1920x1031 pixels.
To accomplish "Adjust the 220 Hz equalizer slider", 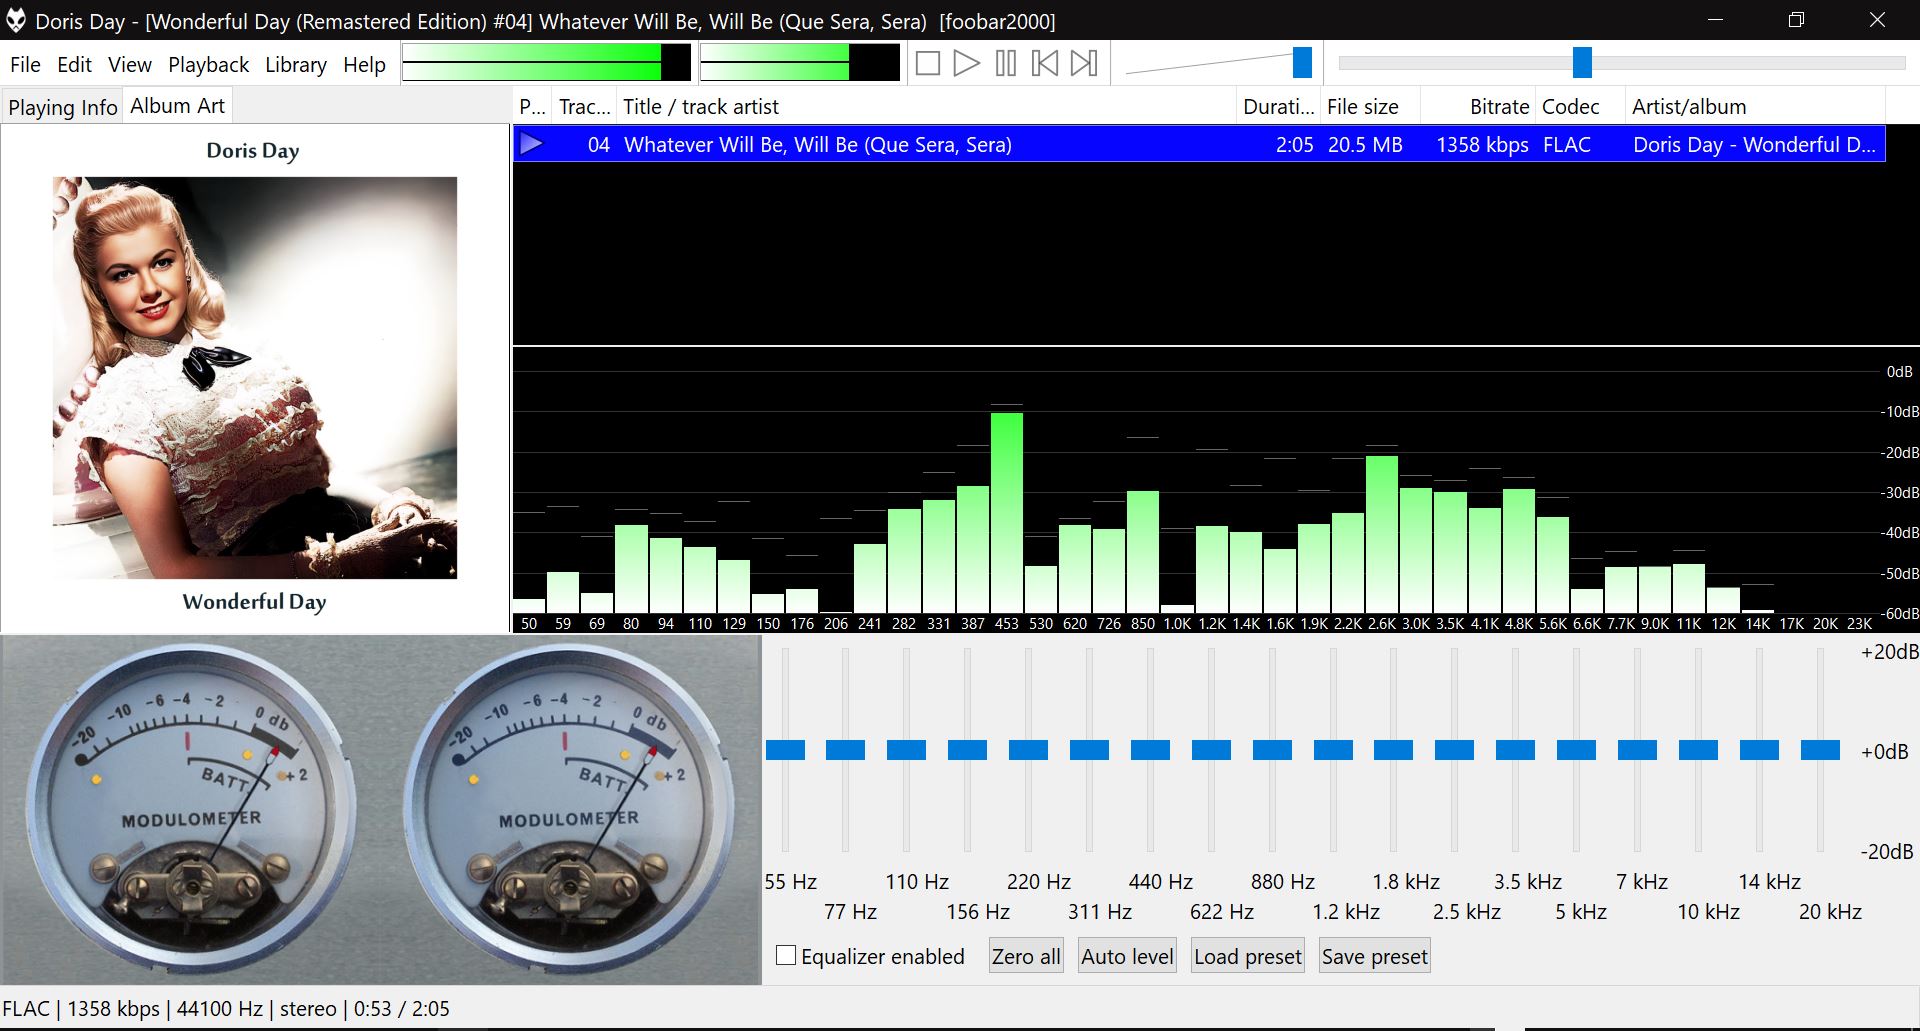I will pos(1028,750).
